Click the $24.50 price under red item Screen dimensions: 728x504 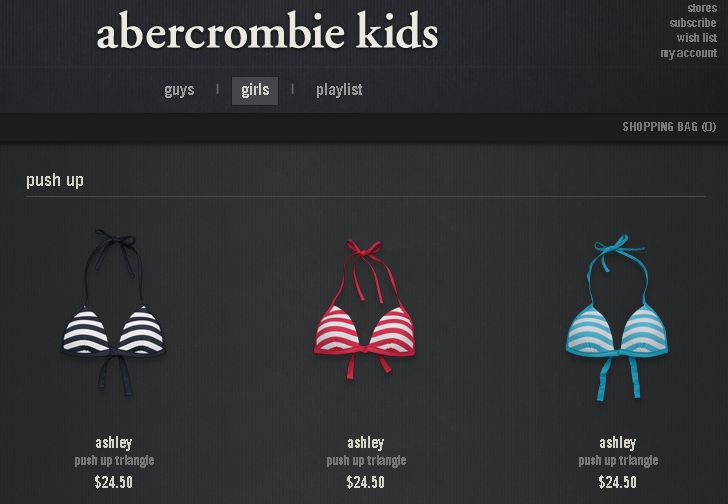click(366, 482)
